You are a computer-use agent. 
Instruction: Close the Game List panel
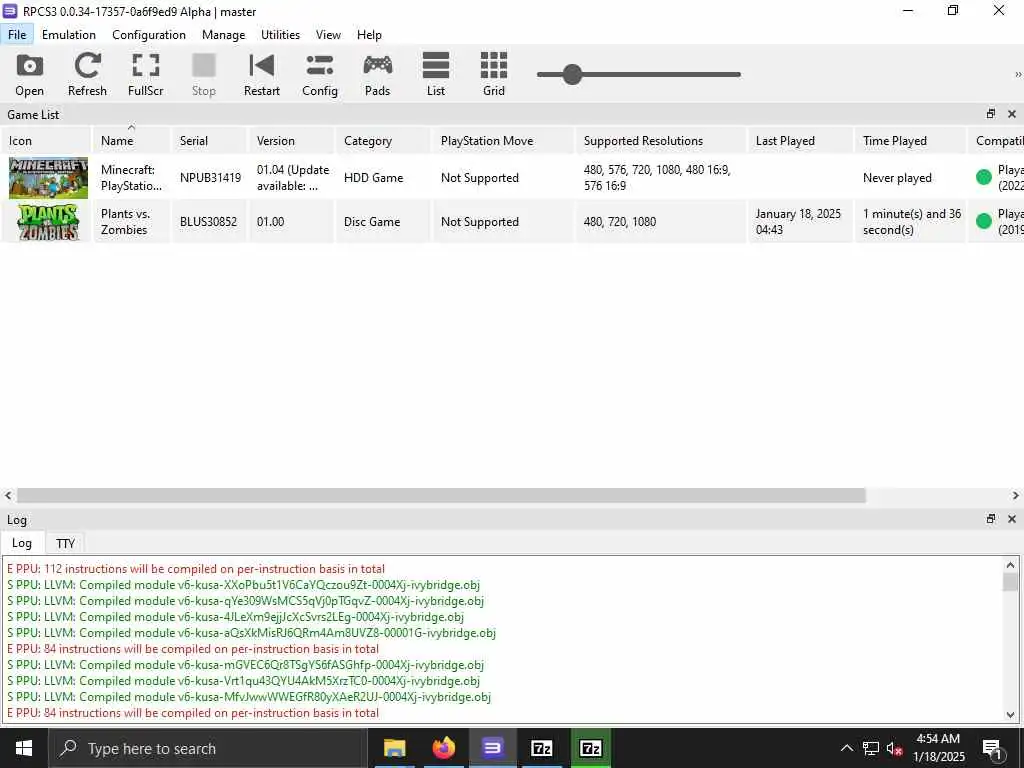point(1012,114)
